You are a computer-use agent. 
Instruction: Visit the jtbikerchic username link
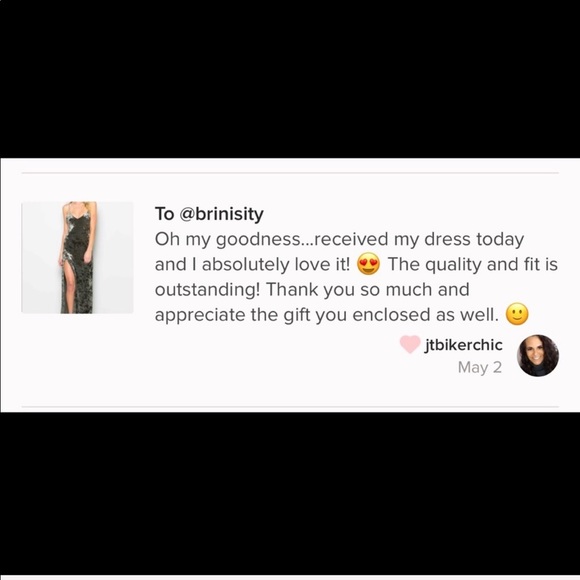tap(463, 345)
